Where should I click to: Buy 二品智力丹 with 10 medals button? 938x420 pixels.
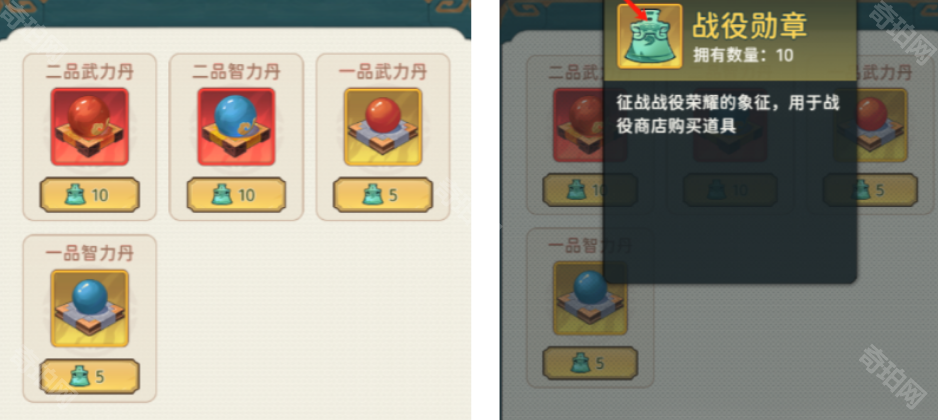(236, 195)
